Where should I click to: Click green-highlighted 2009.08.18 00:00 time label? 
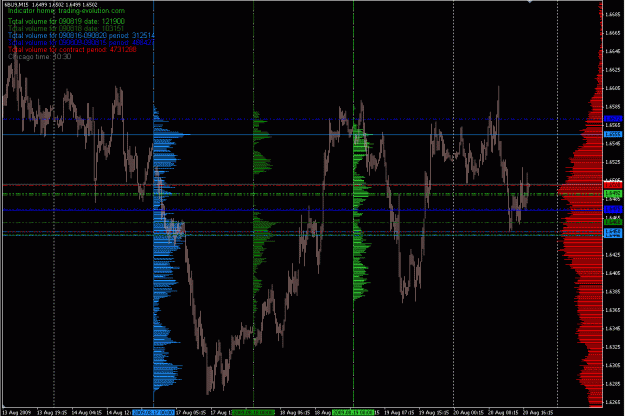(x=254, y=412)
